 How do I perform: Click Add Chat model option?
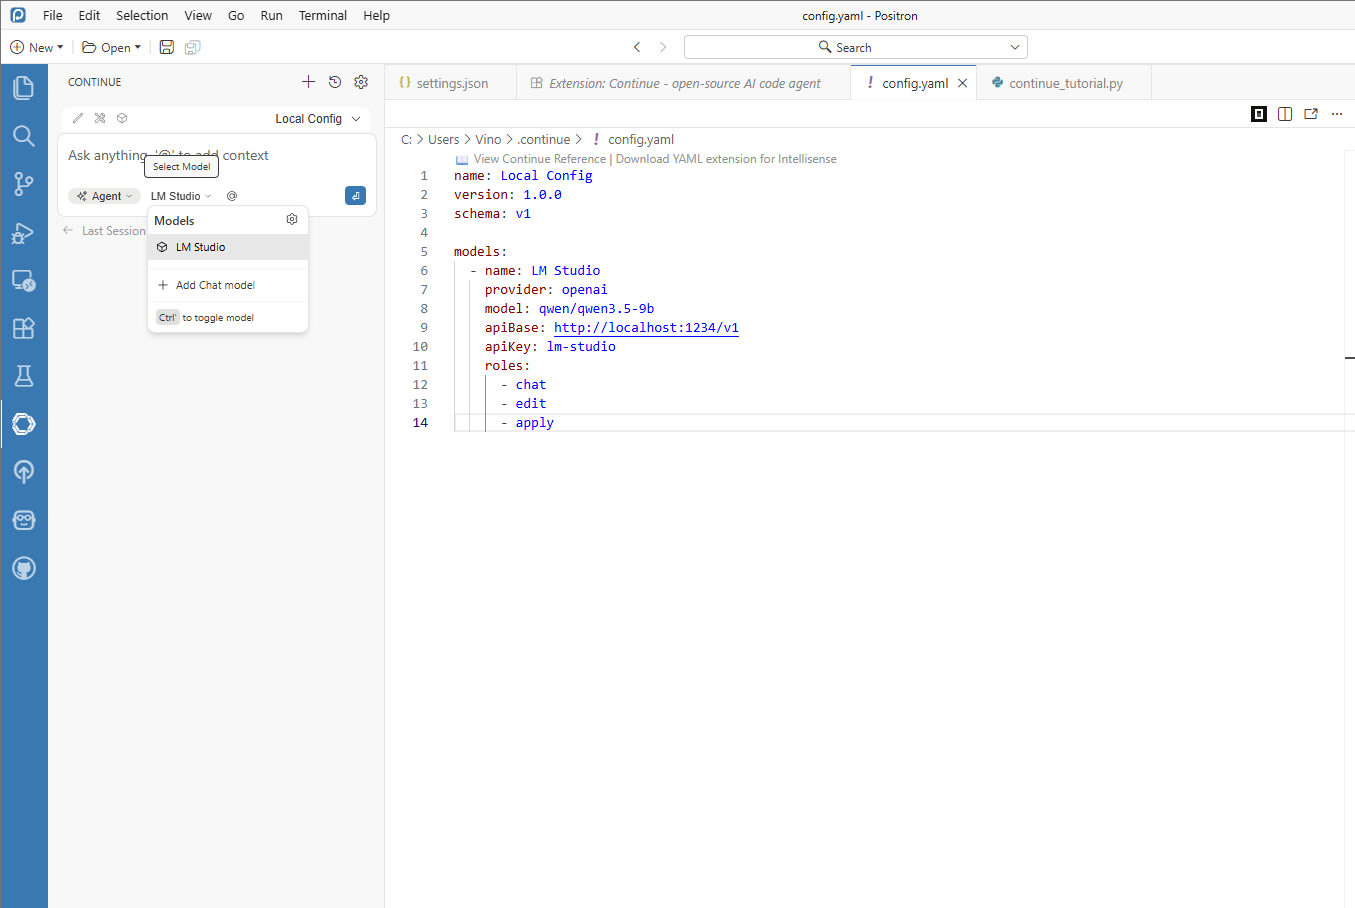tap(215, 285)
